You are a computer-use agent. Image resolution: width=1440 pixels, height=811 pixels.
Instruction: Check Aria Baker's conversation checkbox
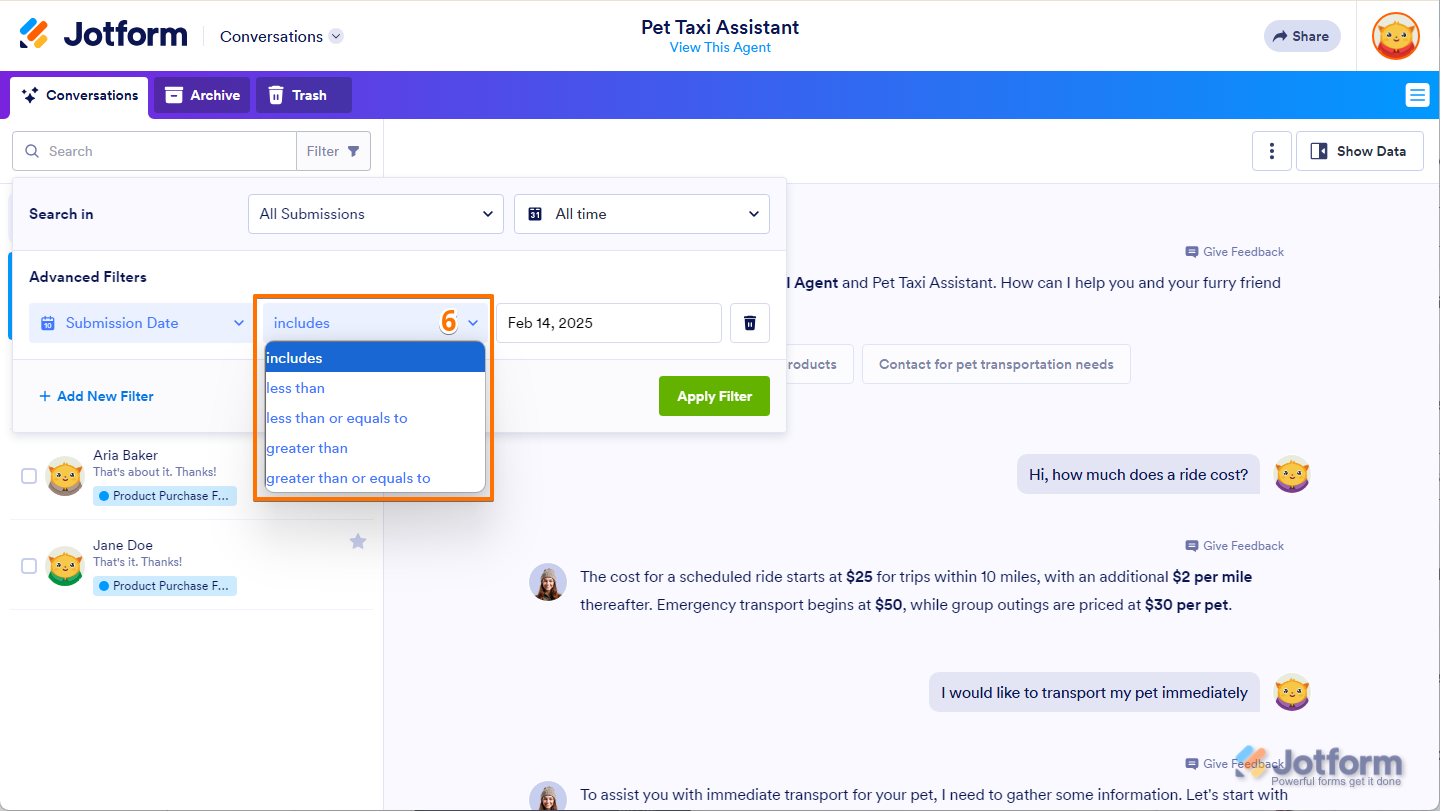[29, 476]
